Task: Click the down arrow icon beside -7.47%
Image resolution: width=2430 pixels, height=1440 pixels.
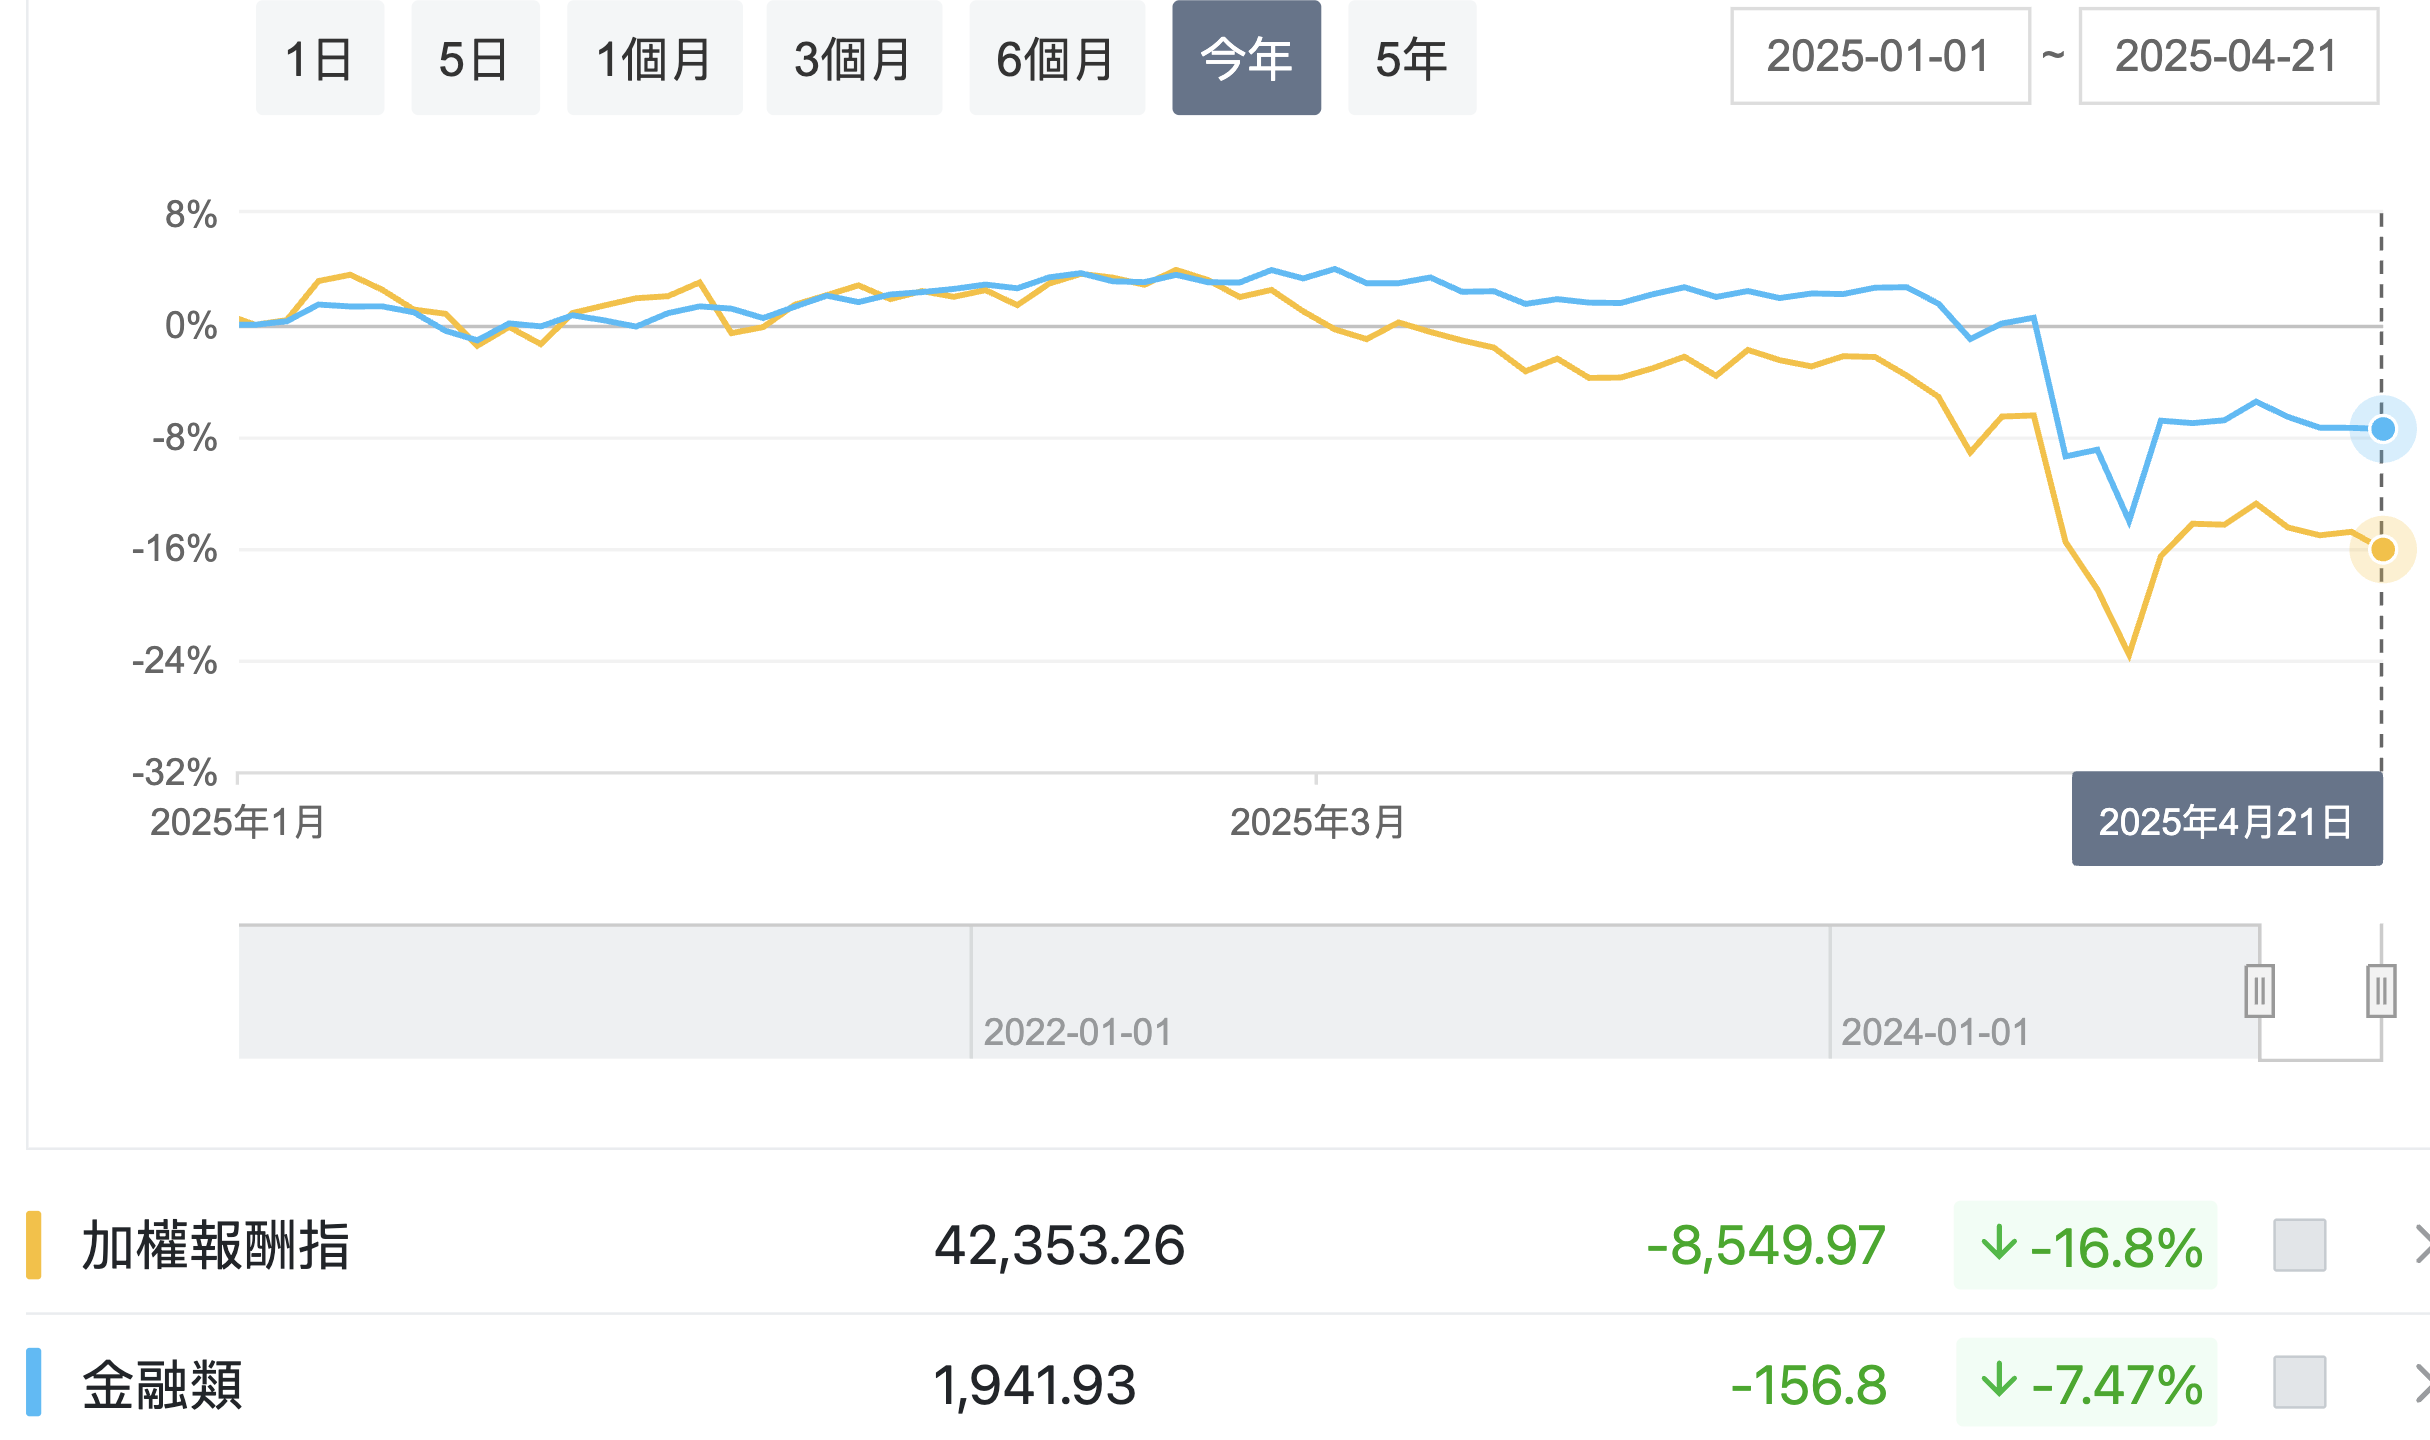Action: click(1999, 1381)
